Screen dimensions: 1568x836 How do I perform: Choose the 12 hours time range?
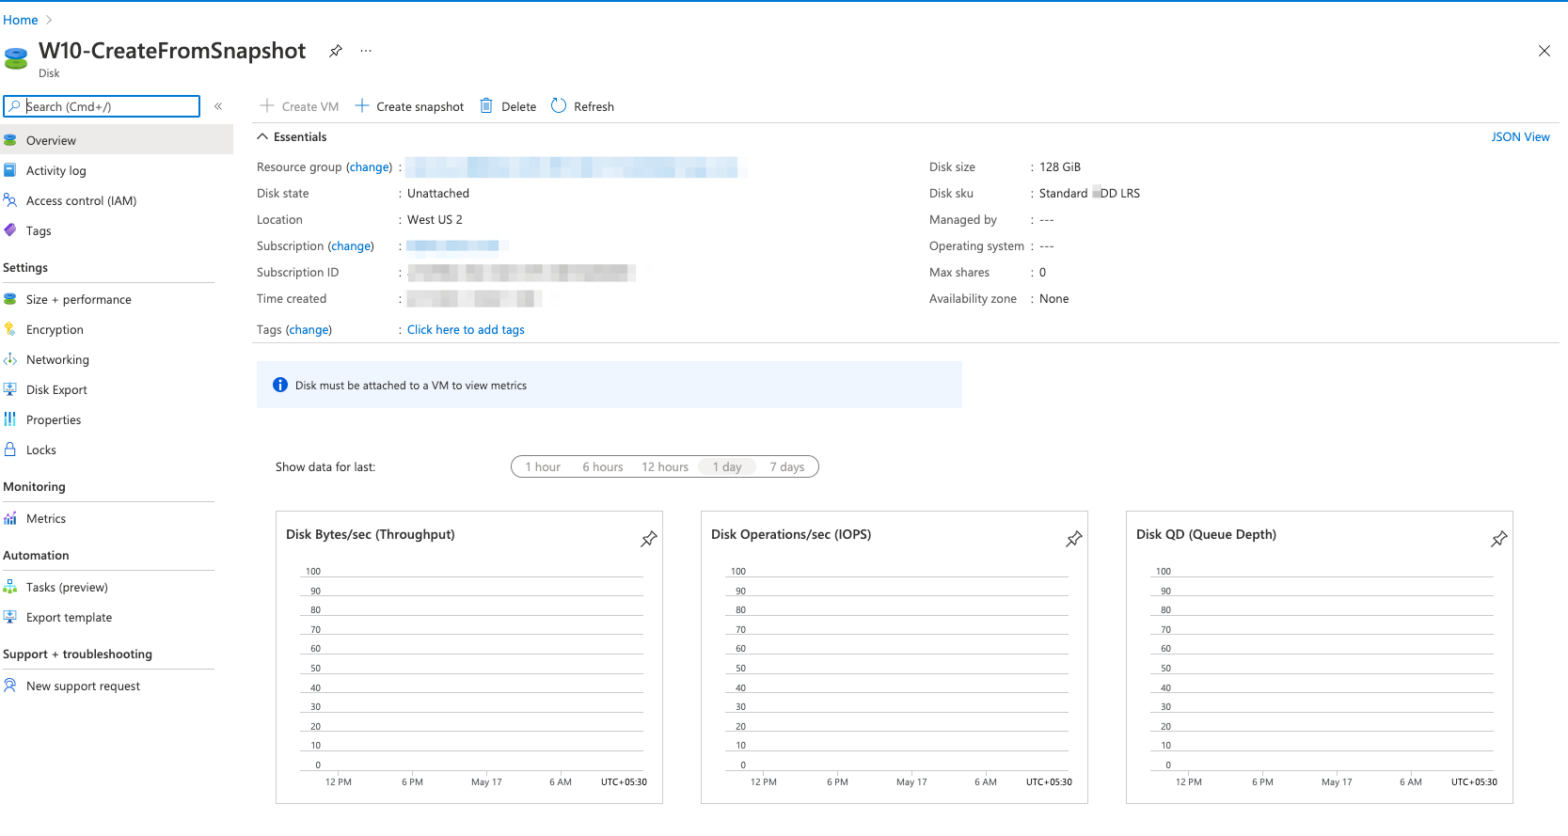coord(665,467)
